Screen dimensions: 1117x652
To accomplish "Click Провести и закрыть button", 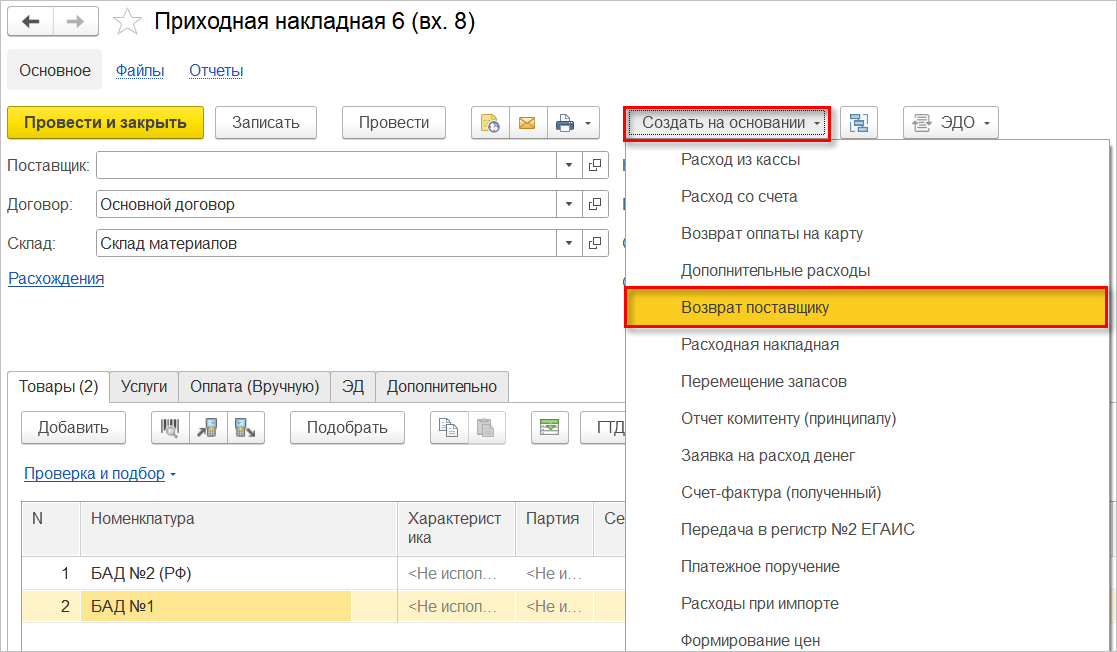I will (105, 123).
